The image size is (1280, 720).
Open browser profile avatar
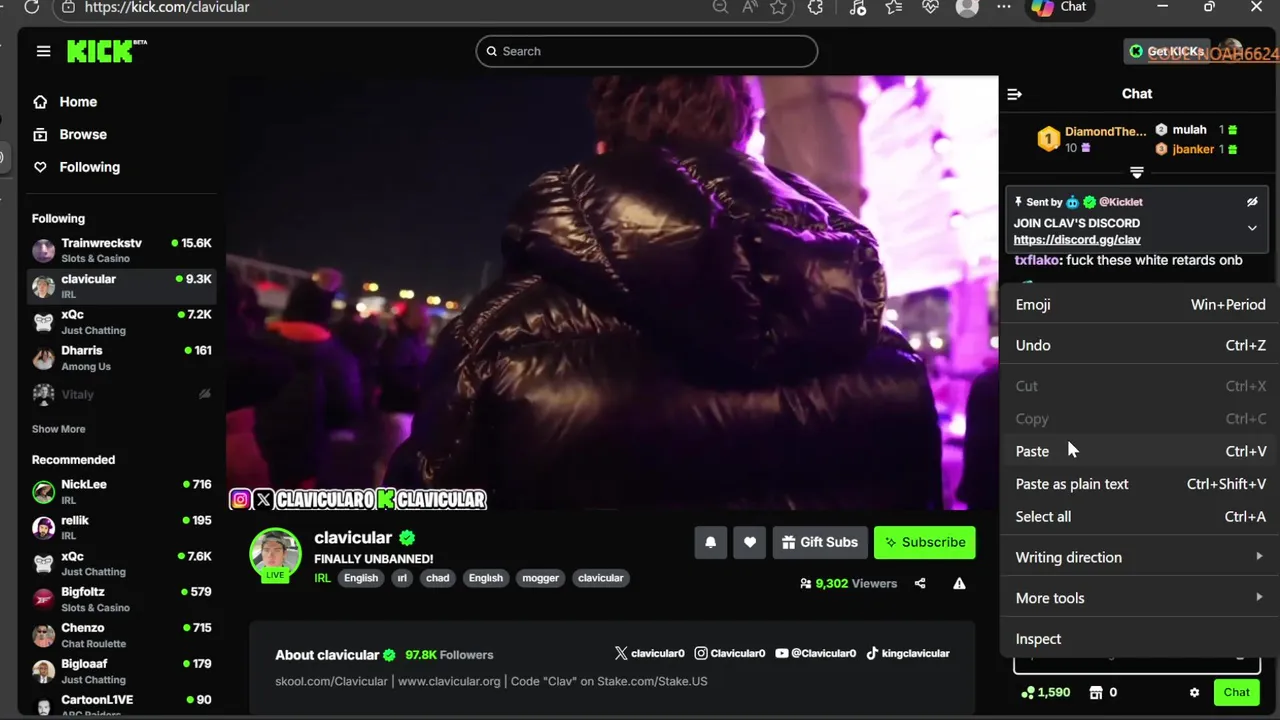pyautogui.click(x=967, y=7)
